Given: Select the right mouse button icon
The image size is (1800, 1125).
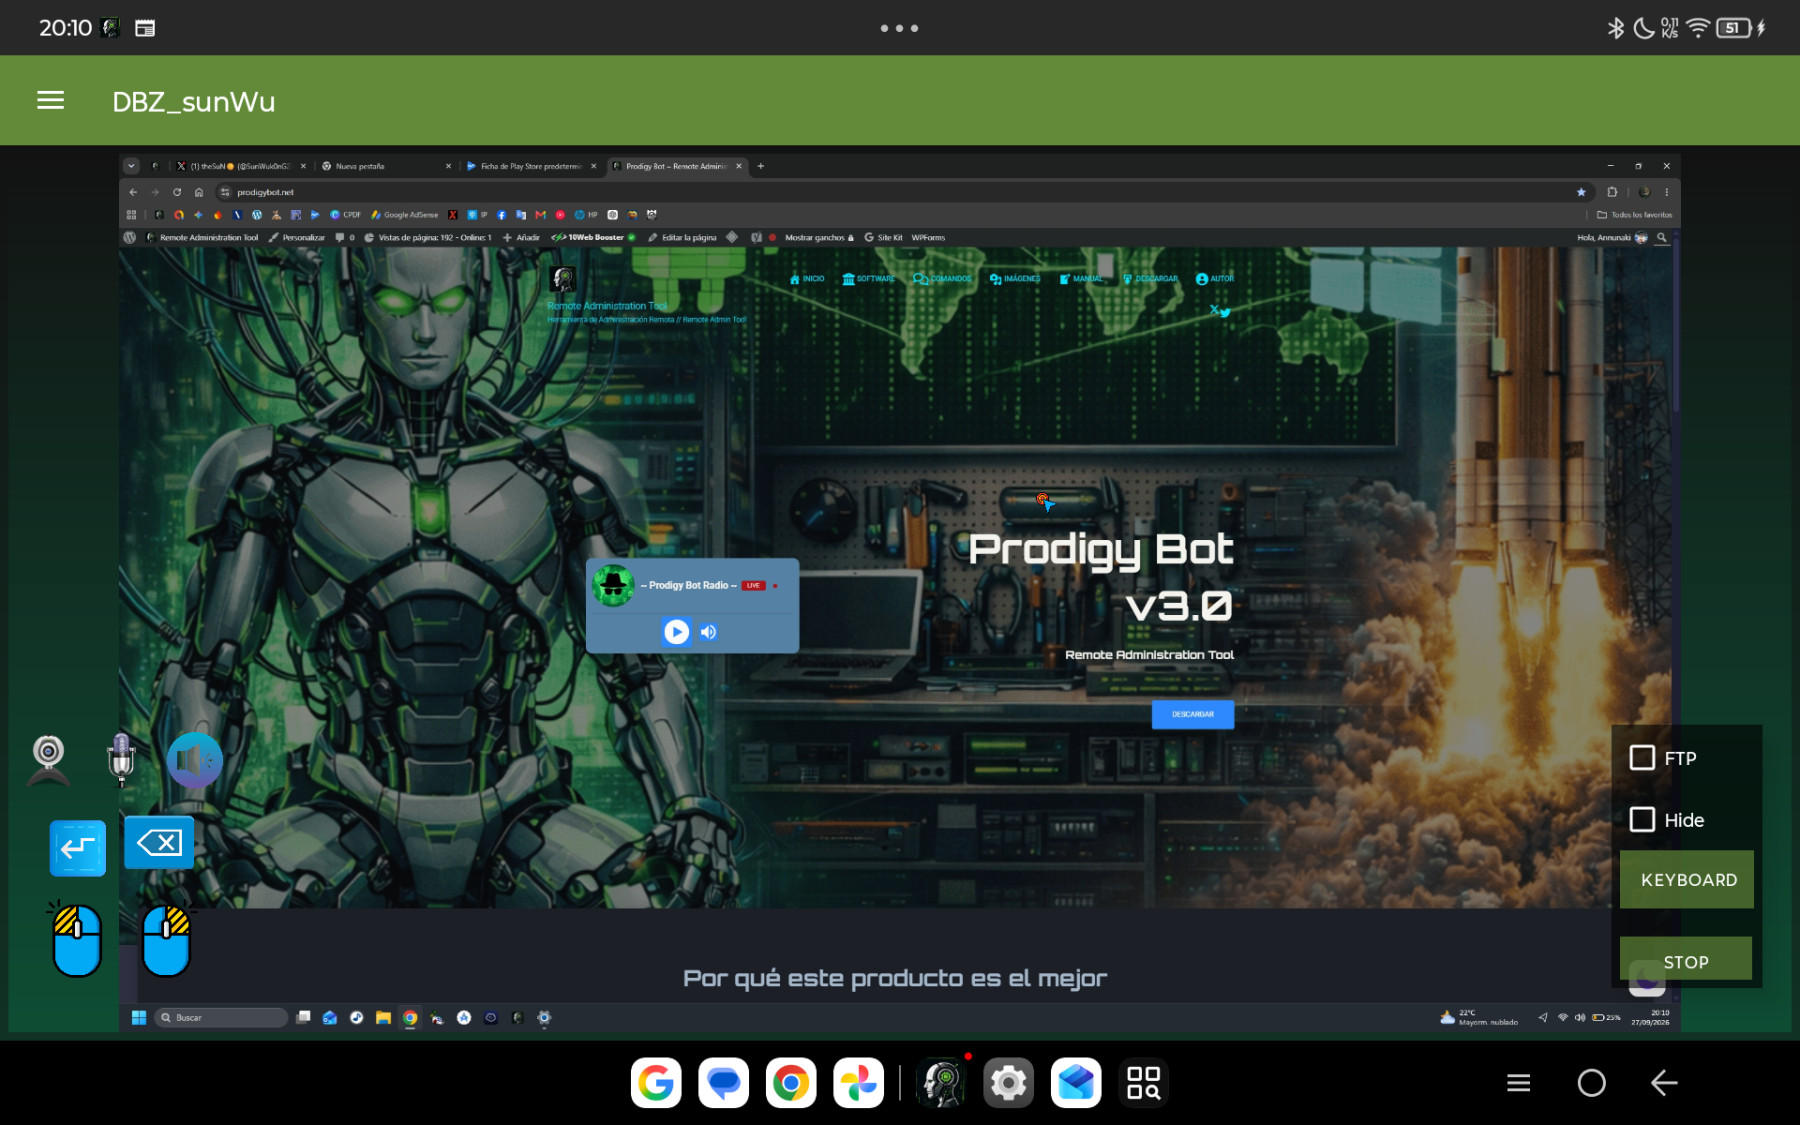Looking at the screenshot, I should tap(166, 939).
